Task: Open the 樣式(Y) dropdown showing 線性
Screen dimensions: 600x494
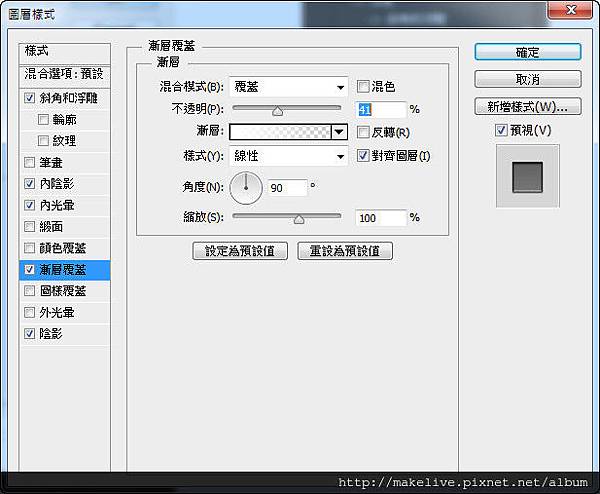Action: (289, 156)
